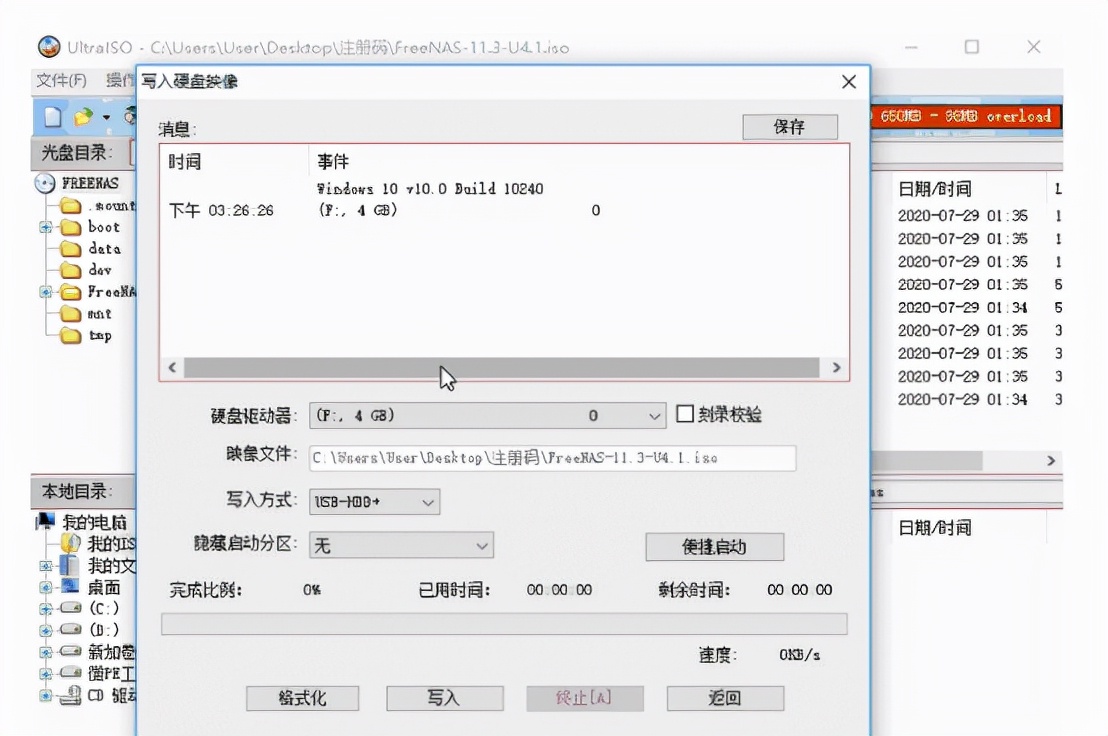Click right scroll arrow in UltraISO file list

(x=1051, y=461)
